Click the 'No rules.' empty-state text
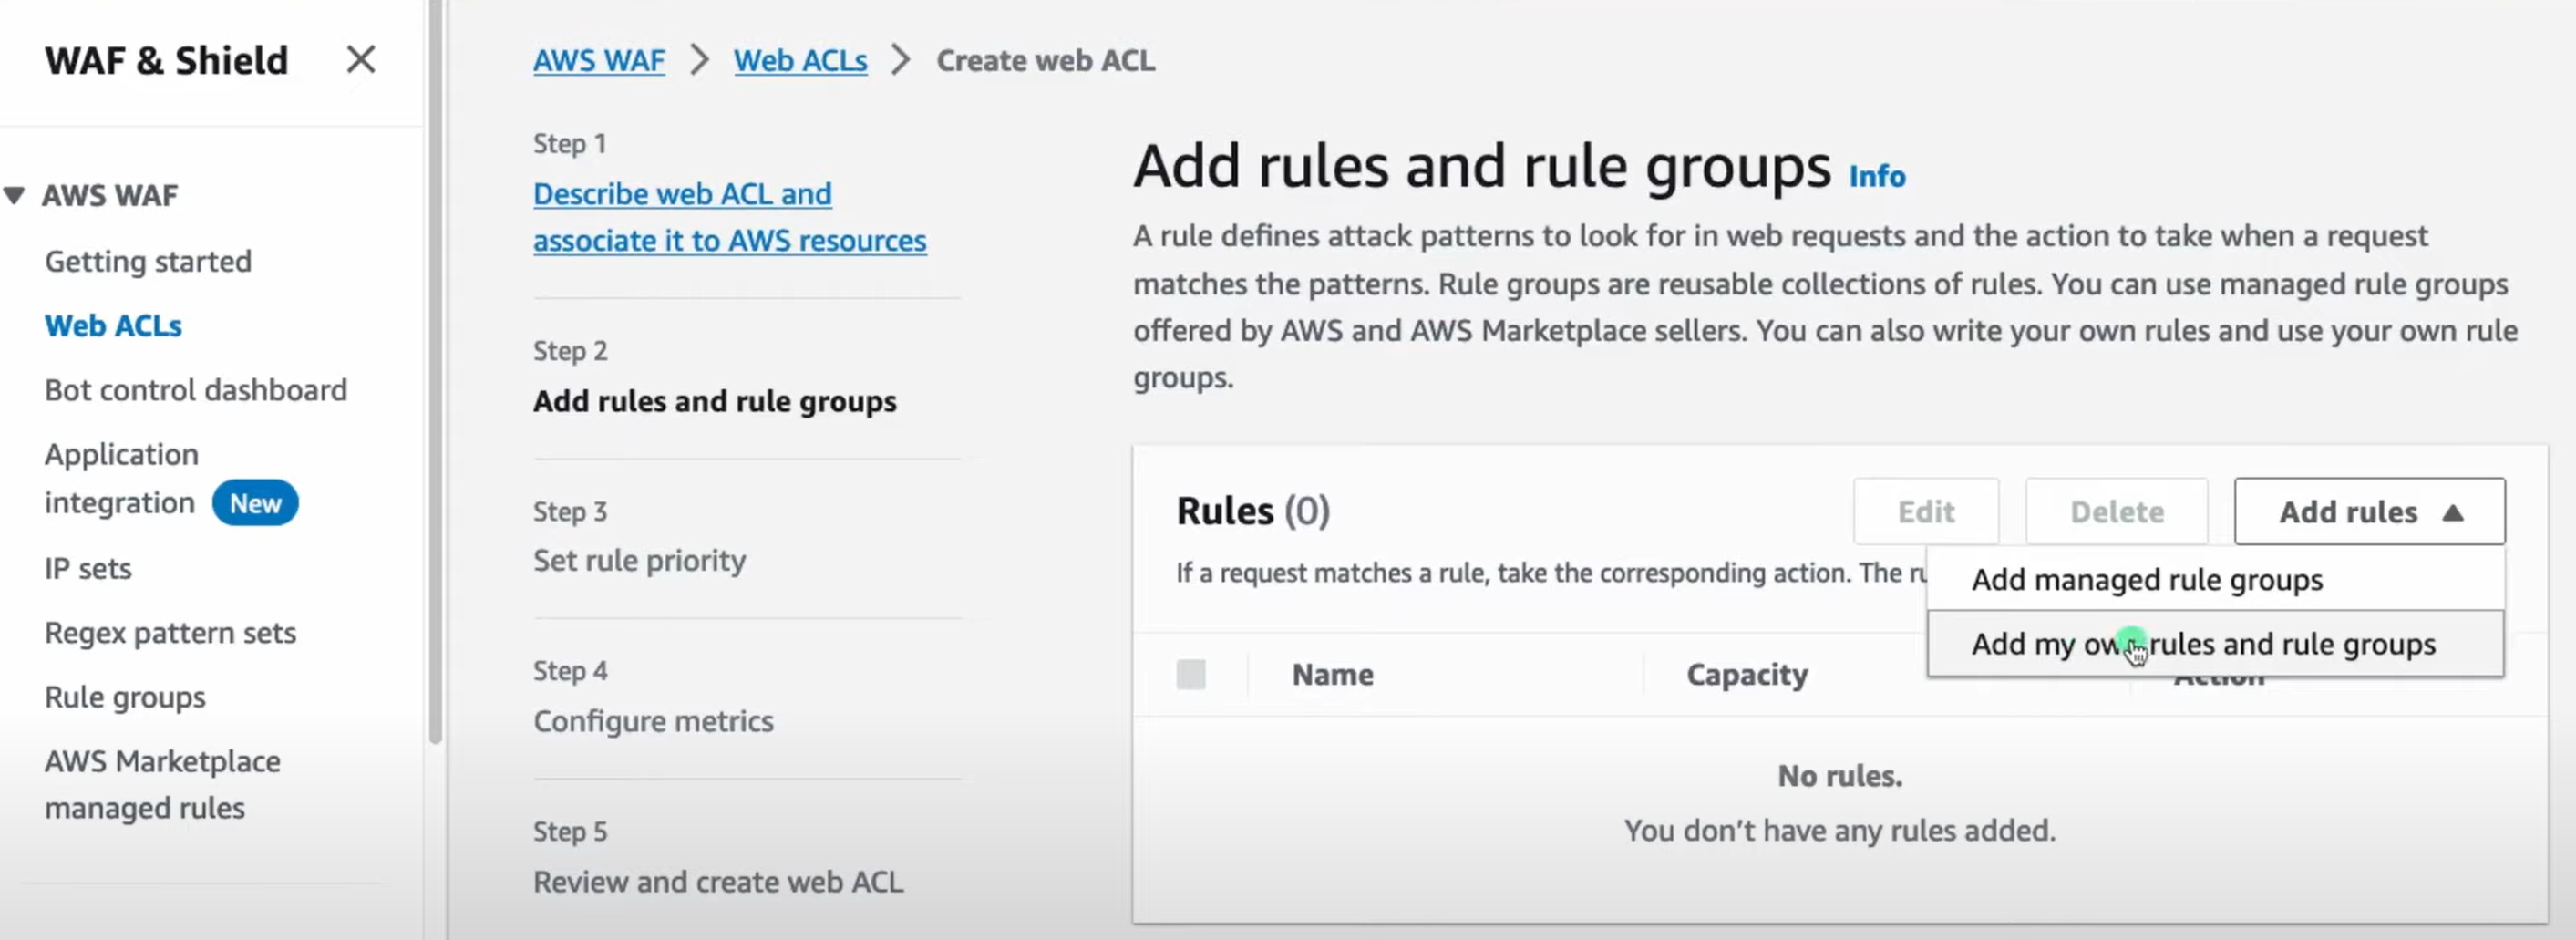 1839,776
